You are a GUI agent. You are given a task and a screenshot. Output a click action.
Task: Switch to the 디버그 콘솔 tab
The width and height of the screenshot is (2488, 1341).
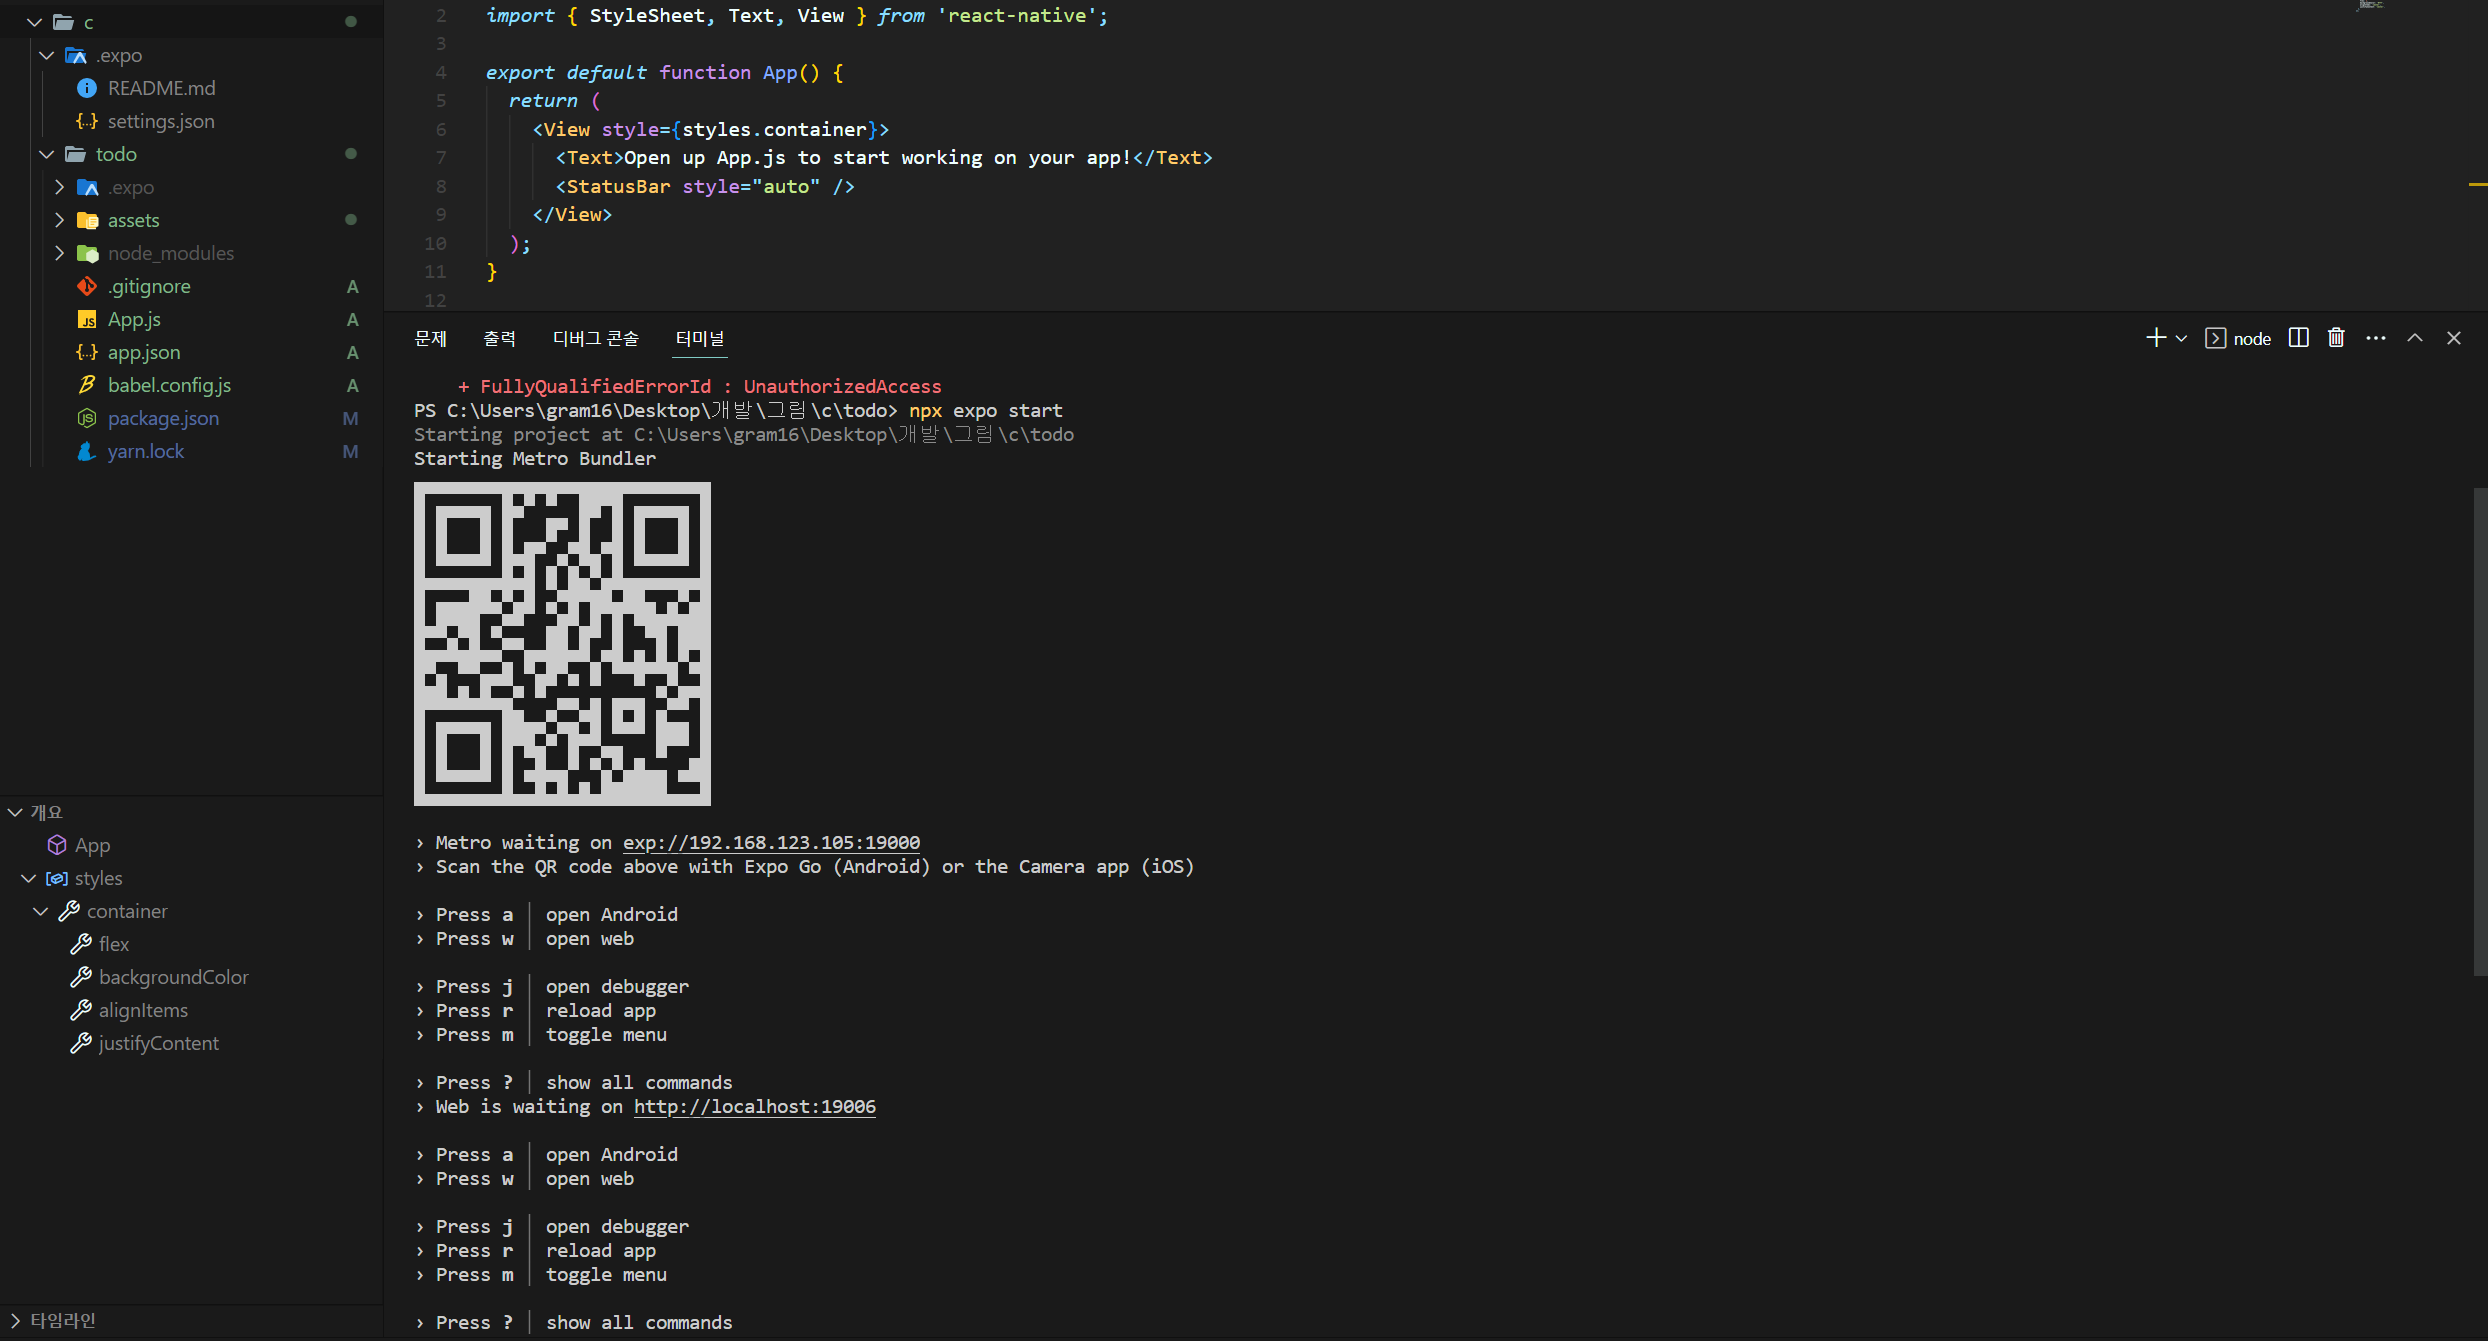pos(596,339)
